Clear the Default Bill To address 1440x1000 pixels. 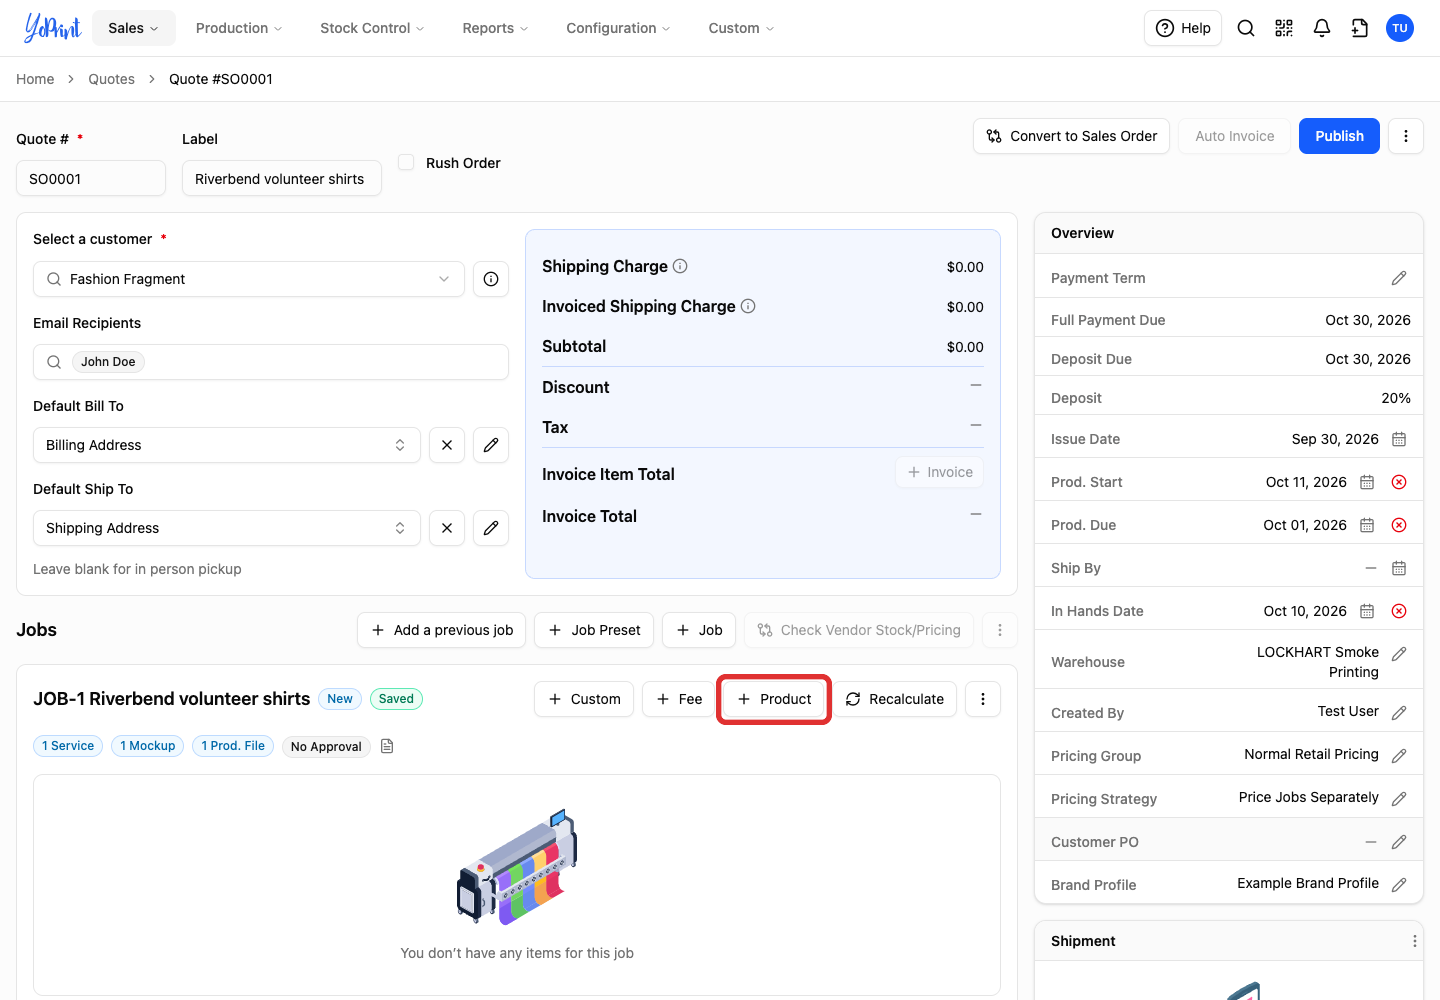[x=447, y=445]
